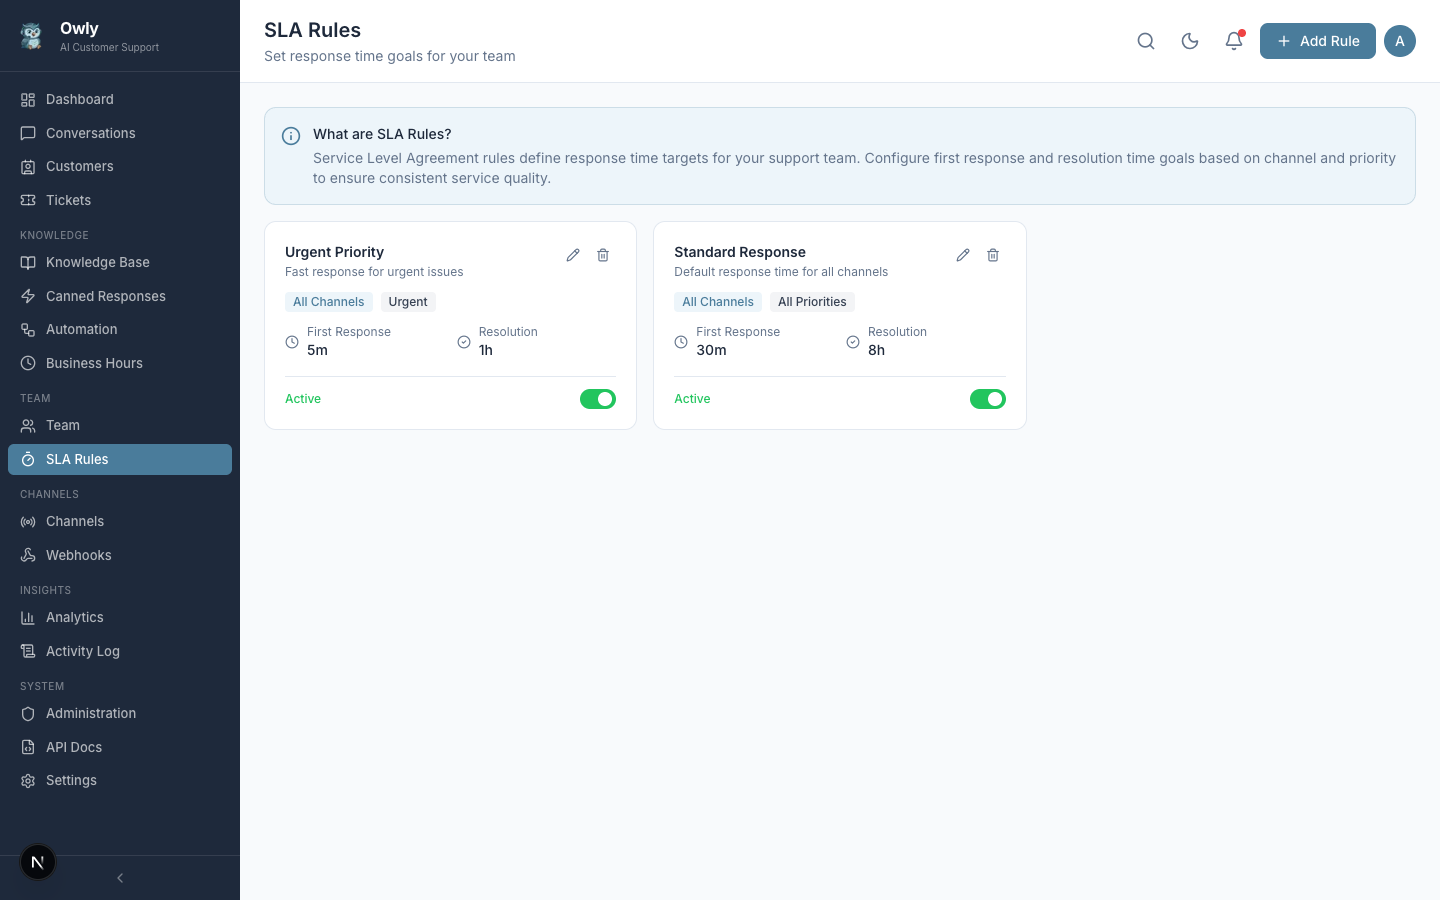Click the What are SLA Rules? heading
The image size is (1440, 900).
click(382, 134)
